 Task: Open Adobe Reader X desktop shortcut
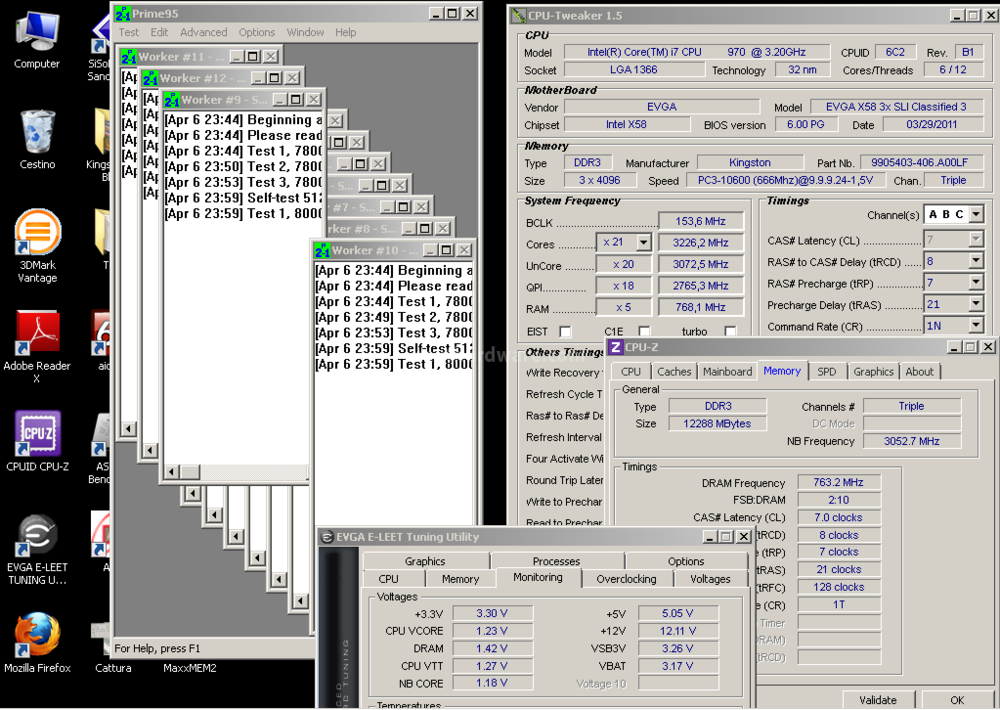37,346
